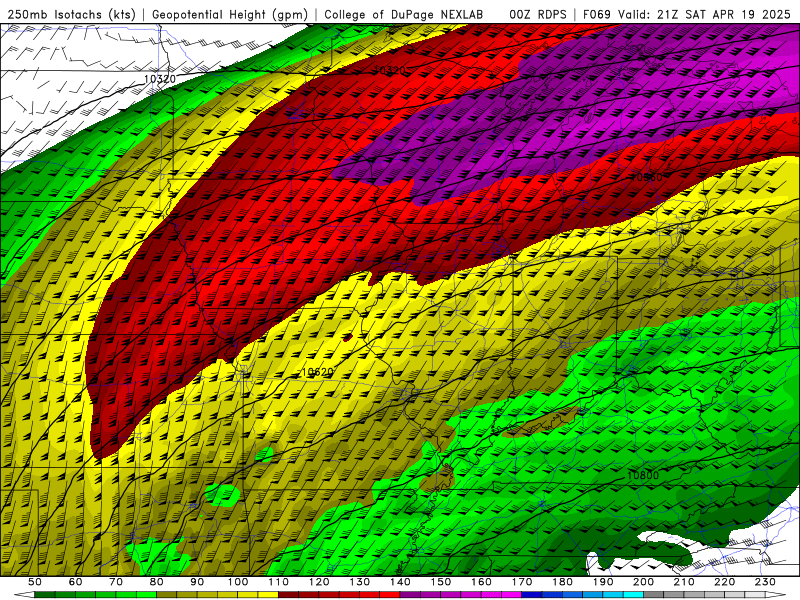Click the '50' value on the color scale
The width and height of the screenshot is (800, 600).
tap(35, 582)
